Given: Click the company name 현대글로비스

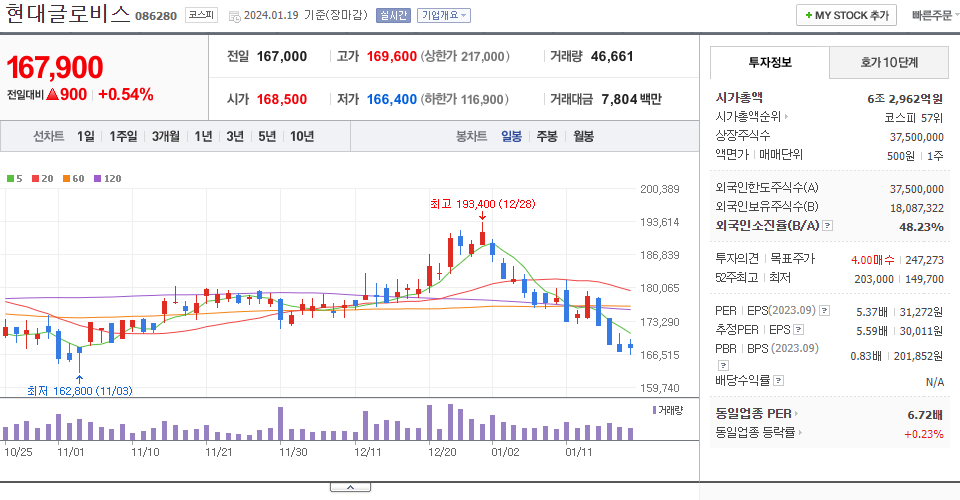Looking at the screenshot, I should (68, 14).
